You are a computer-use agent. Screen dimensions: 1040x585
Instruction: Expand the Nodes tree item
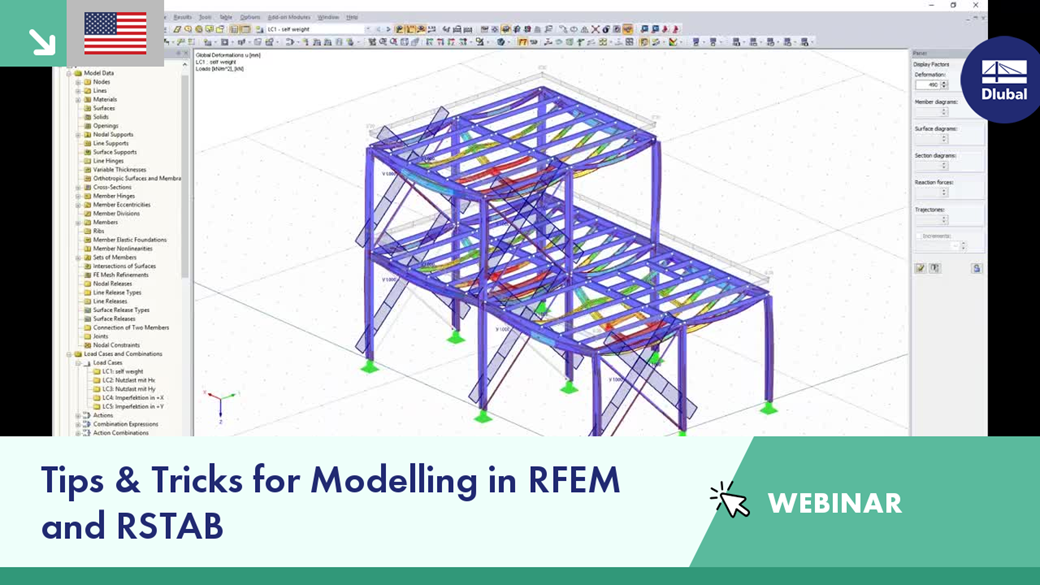click(x=78, y=82)
